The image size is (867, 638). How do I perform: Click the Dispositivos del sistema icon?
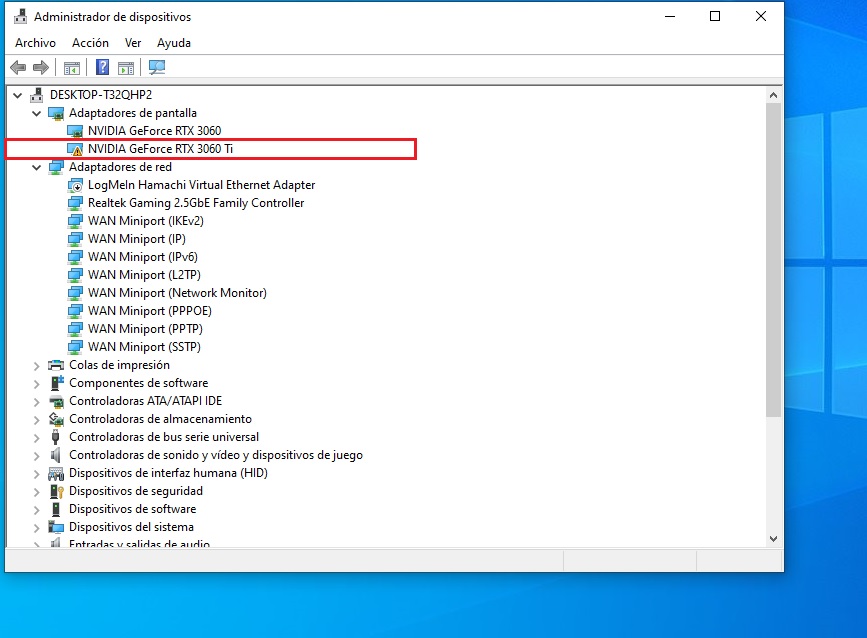pyautogui.click(x=56, y=527)
